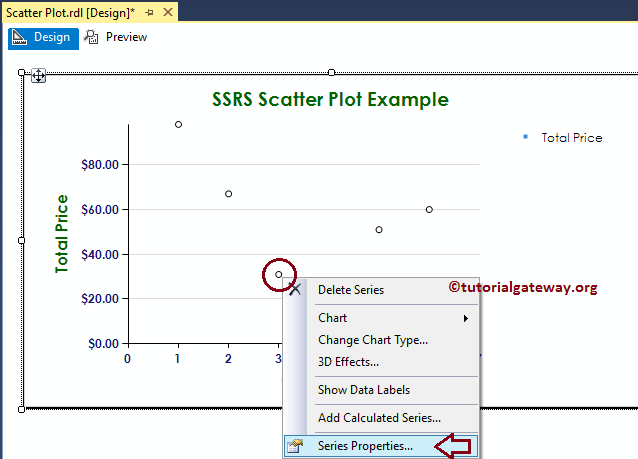Open the Chart submenu entry
The image size is (638, 459).
(332, 318)
